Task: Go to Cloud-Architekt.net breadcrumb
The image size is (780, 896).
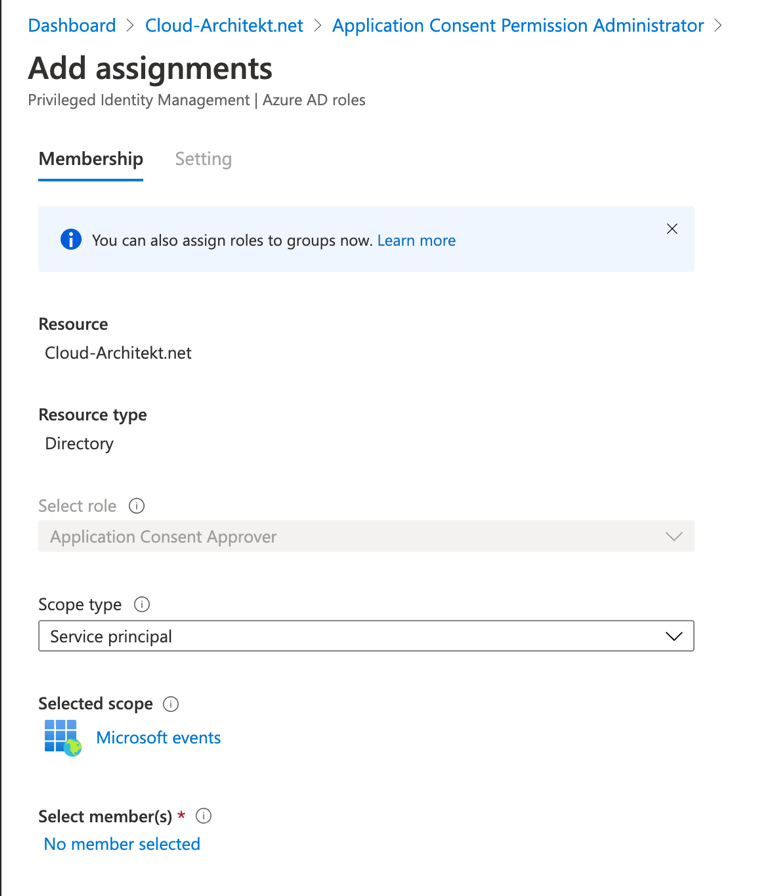Action: pyautogui.click(x=224, y=26)
